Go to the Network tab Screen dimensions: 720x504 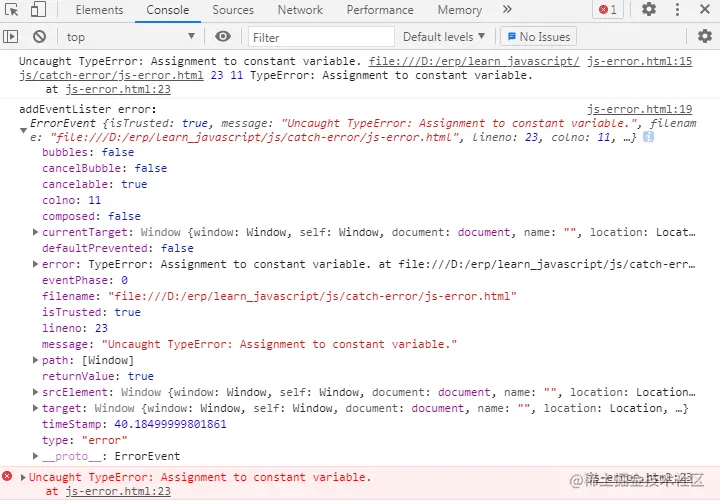click(300, 10)
